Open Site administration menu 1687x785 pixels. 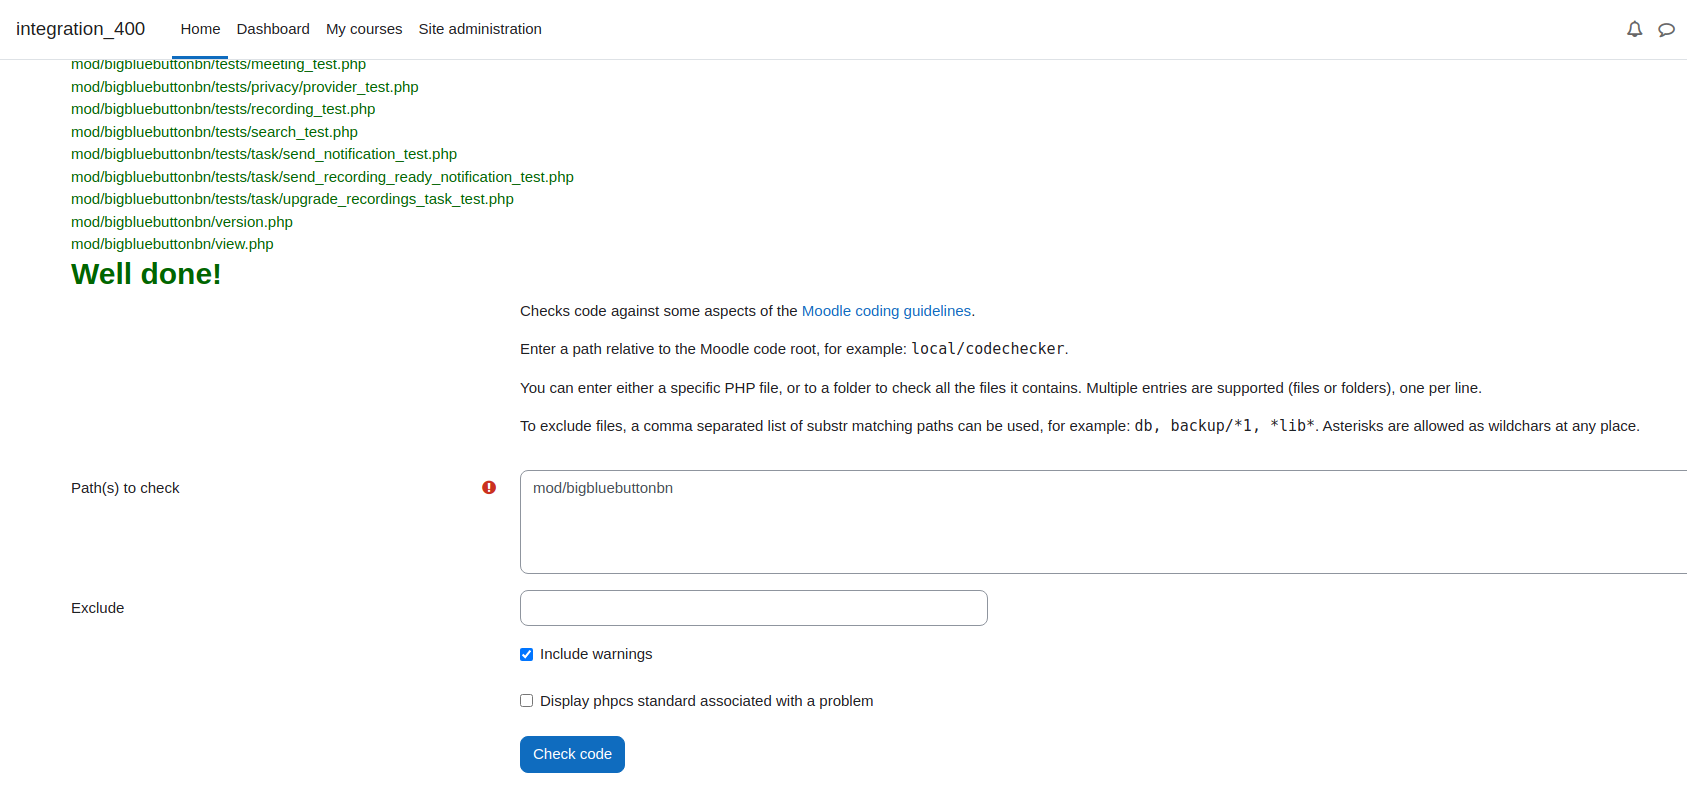480,29
